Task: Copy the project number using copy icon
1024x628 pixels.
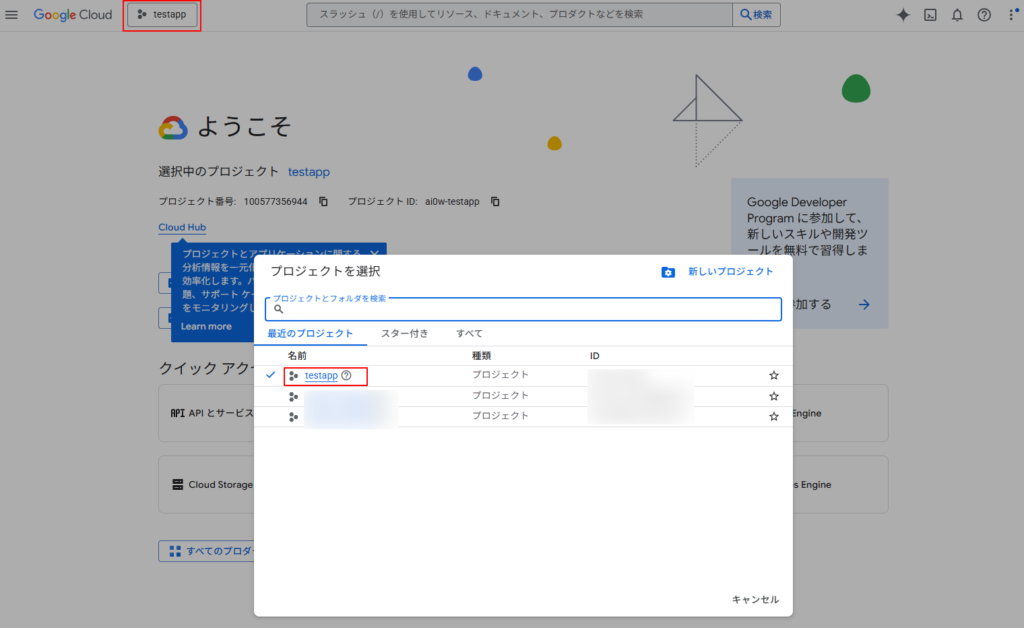Action: pos(323,202)
